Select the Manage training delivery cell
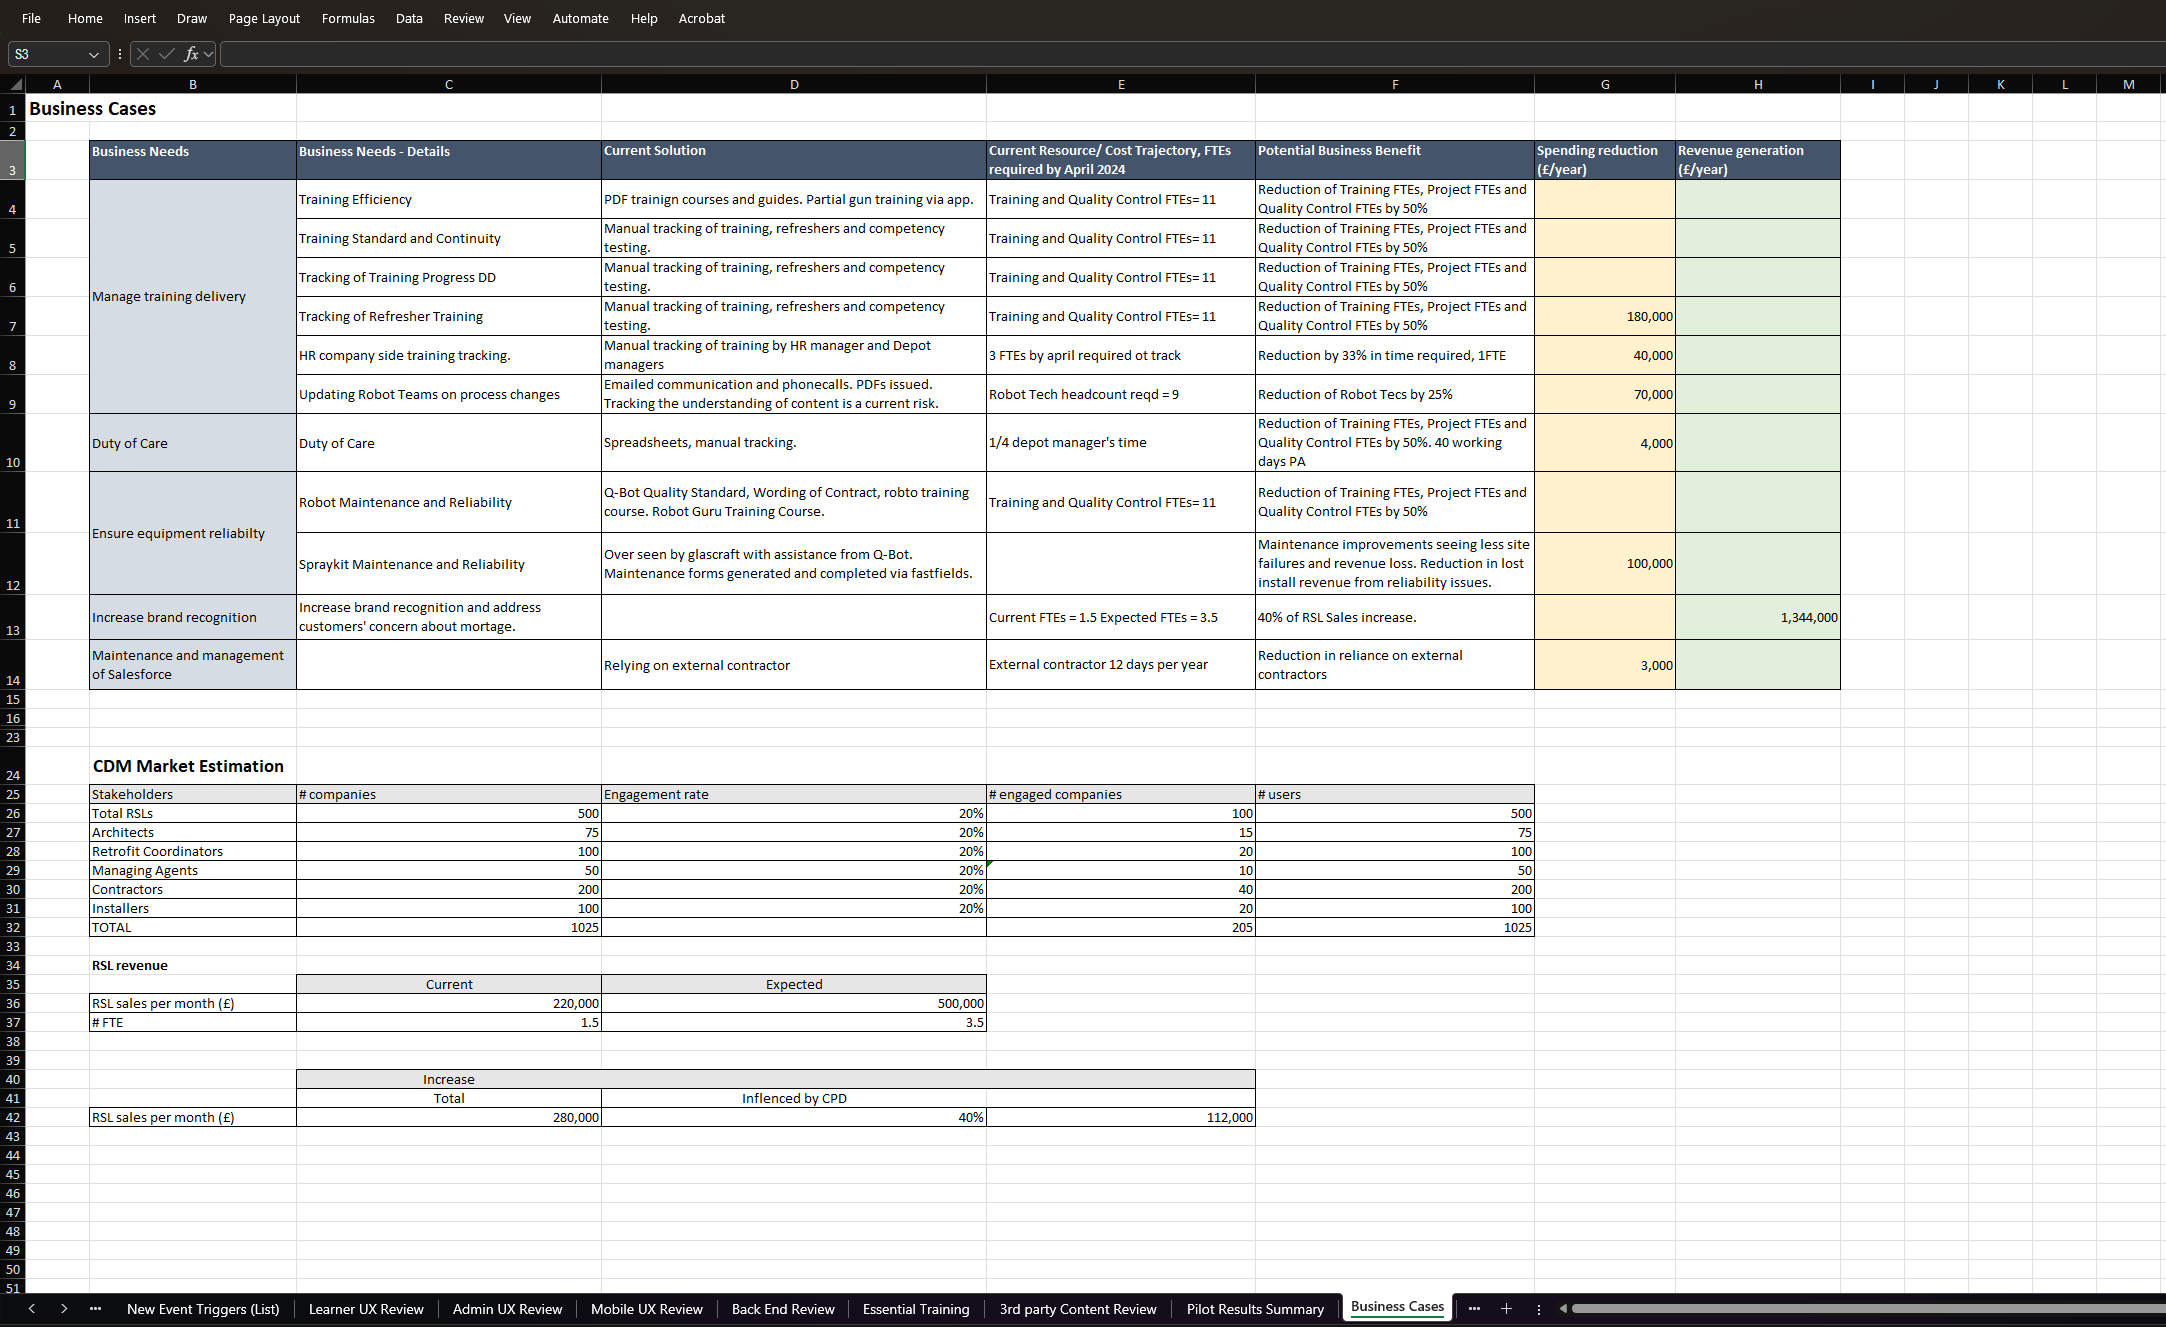Screen dimensions: 2166x1327 (x=193, y=297)
